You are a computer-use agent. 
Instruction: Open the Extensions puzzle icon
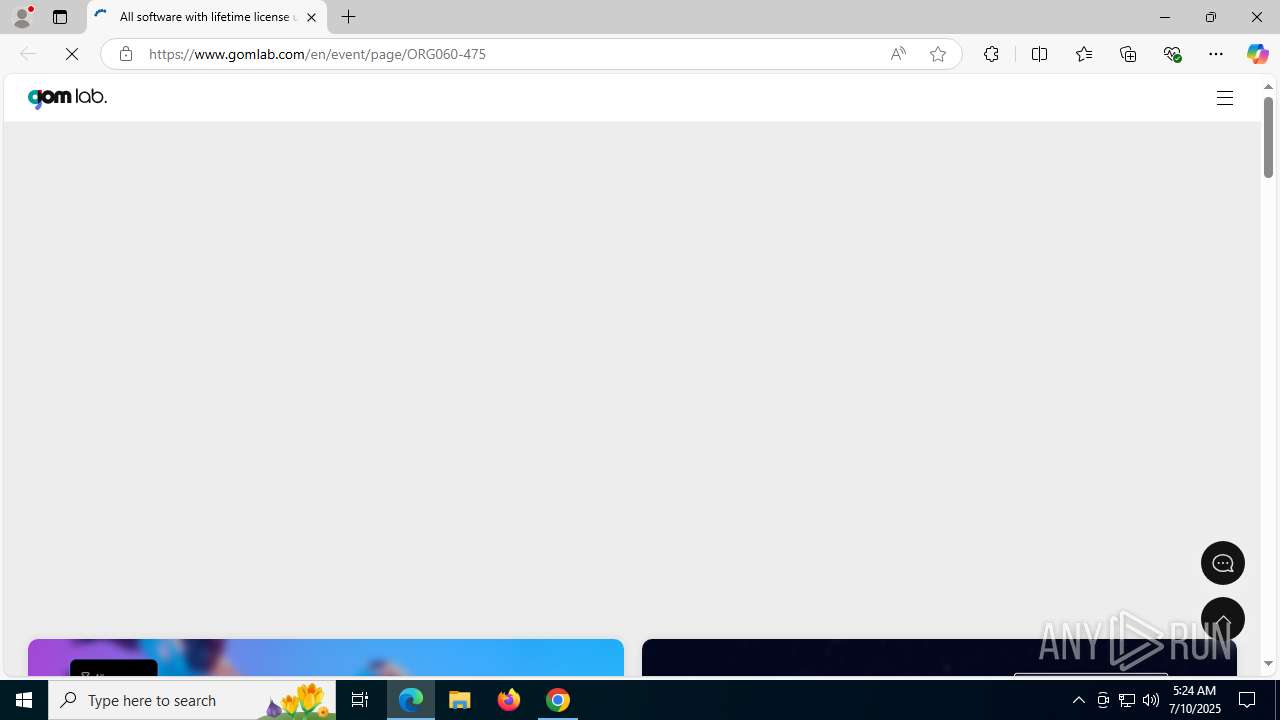(x=991, y=54)
